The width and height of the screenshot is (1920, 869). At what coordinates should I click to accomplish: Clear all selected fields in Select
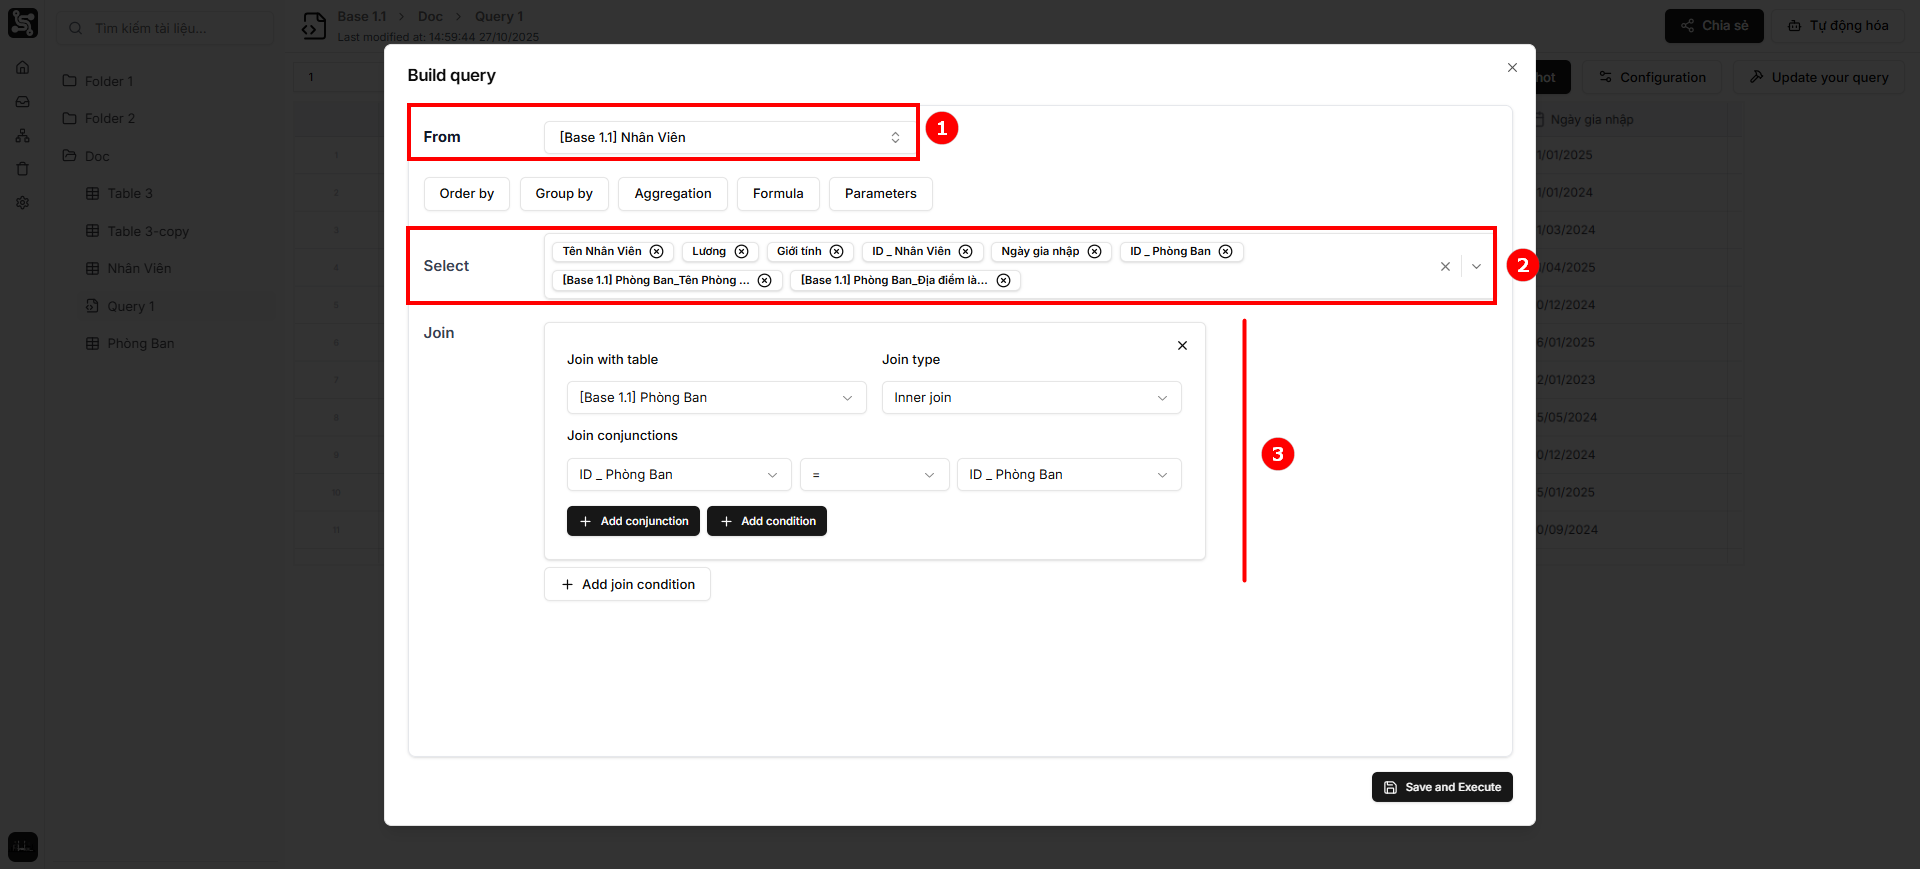[x=1445, y=267]
